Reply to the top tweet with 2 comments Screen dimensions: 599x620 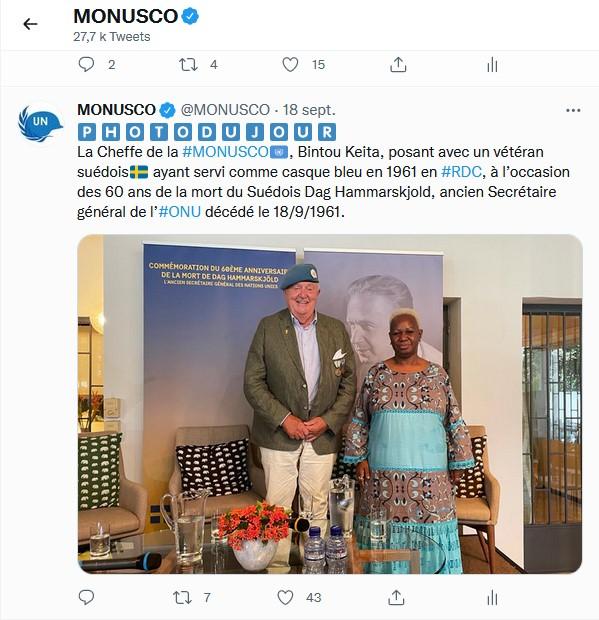86,64
